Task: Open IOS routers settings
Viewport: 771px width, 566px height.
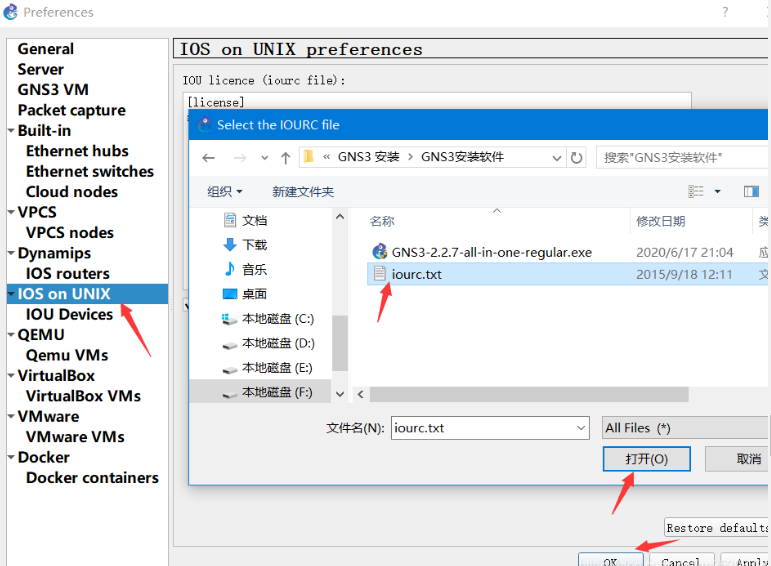Action: point(68,274)
